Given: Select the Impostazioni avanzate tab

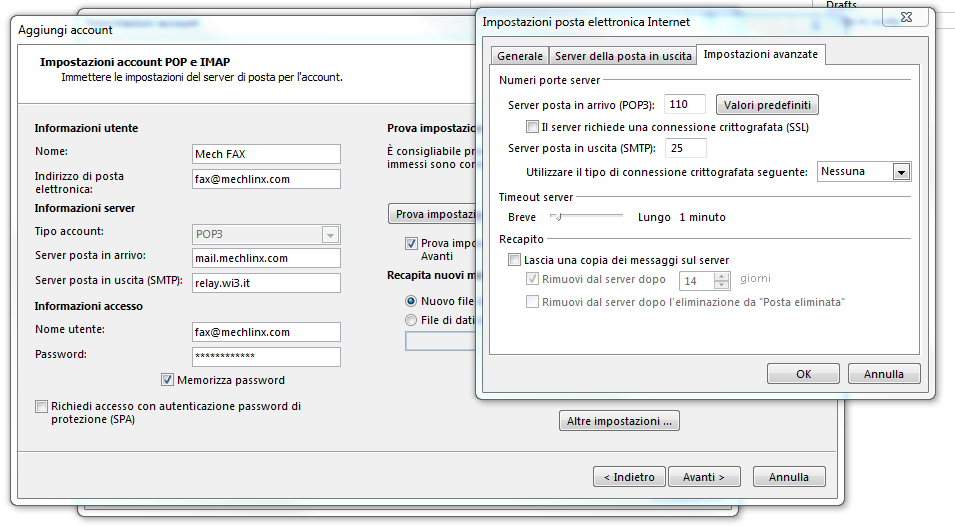Looking at the screenshot, I should click(x=761, y=55).
